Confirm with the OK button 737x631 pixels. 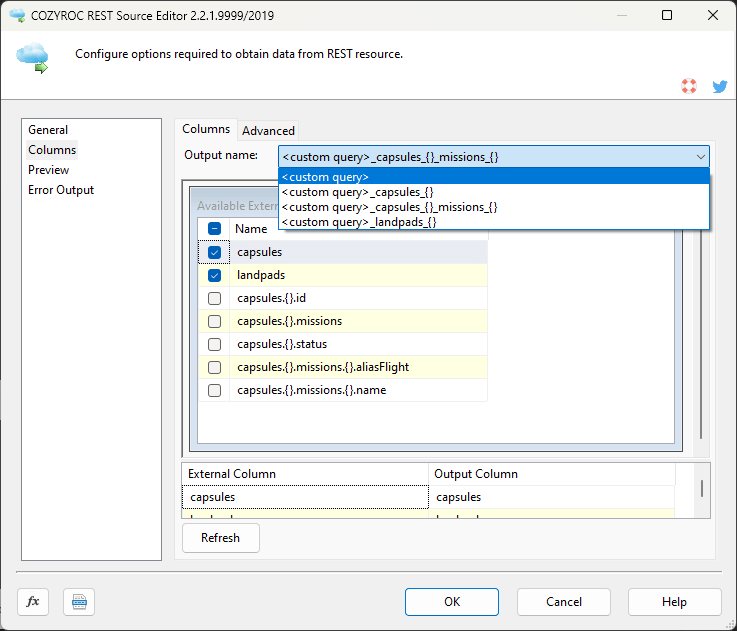click(452, 602)
